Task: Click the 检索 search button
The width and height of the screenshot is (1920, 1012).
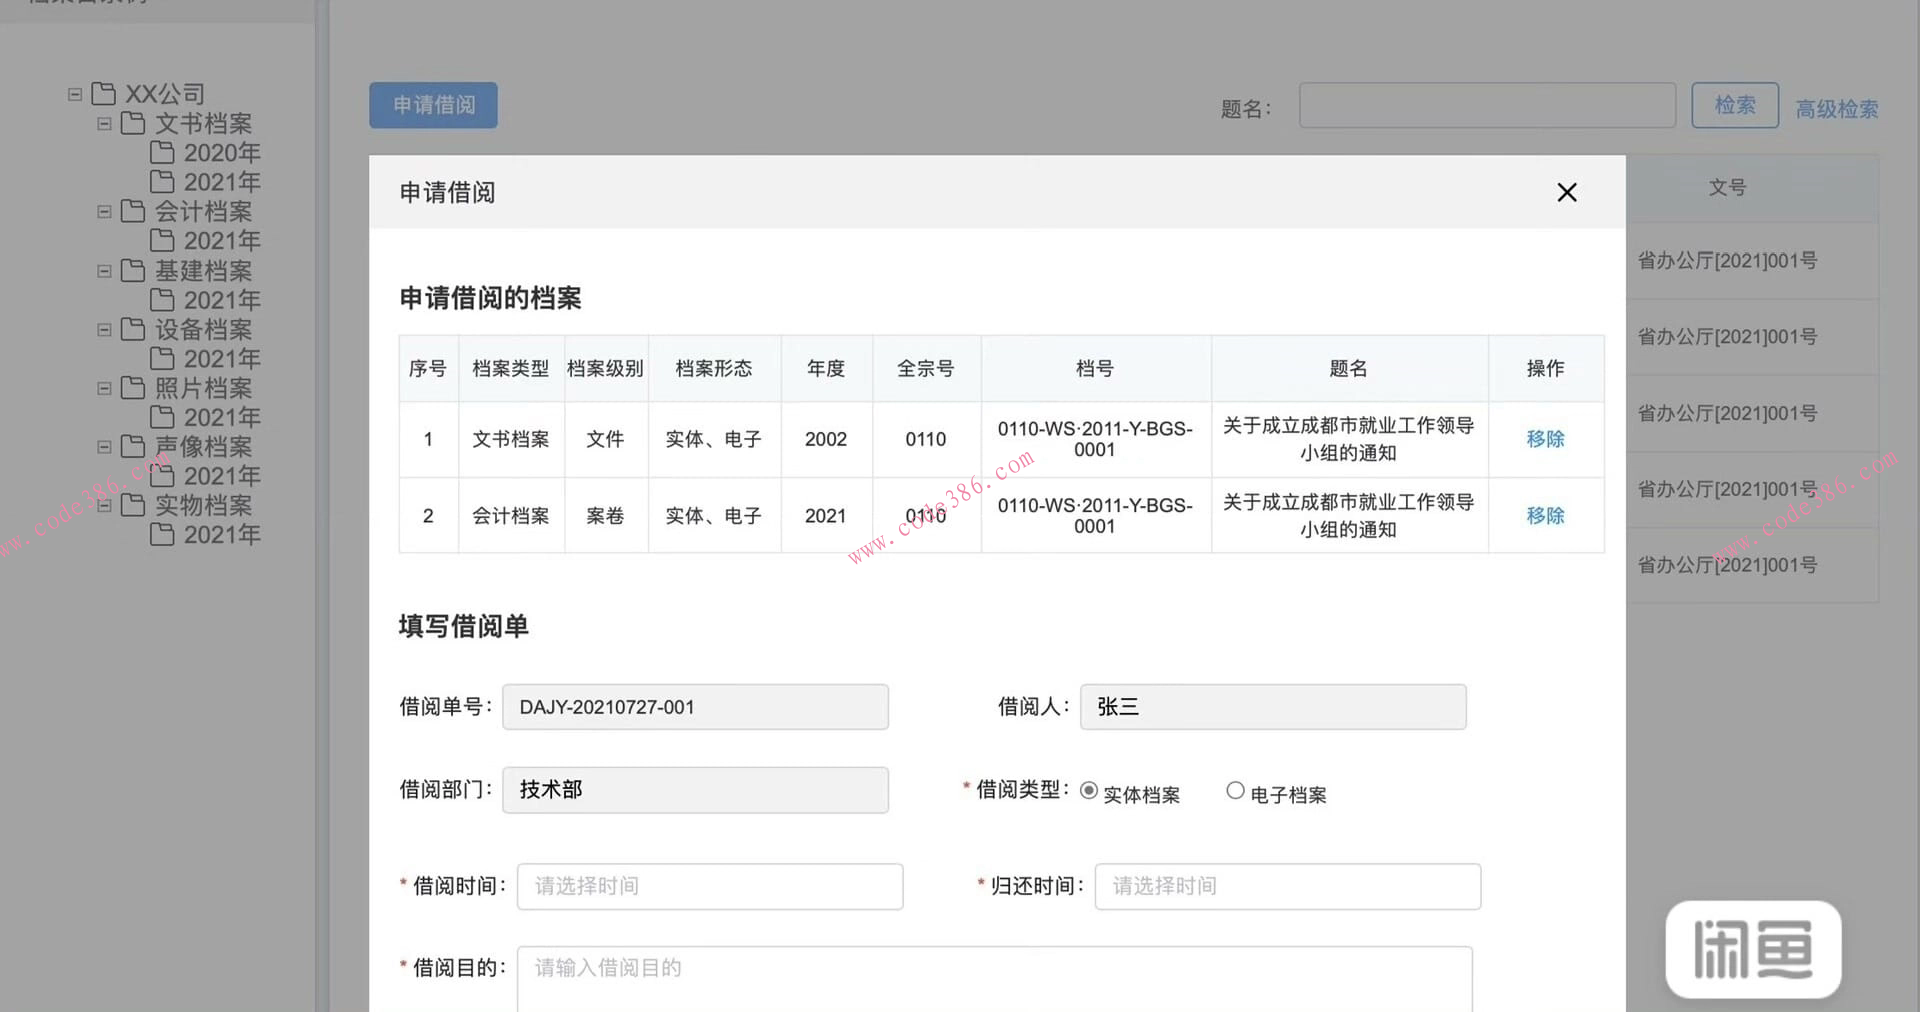Action: 1734,104
